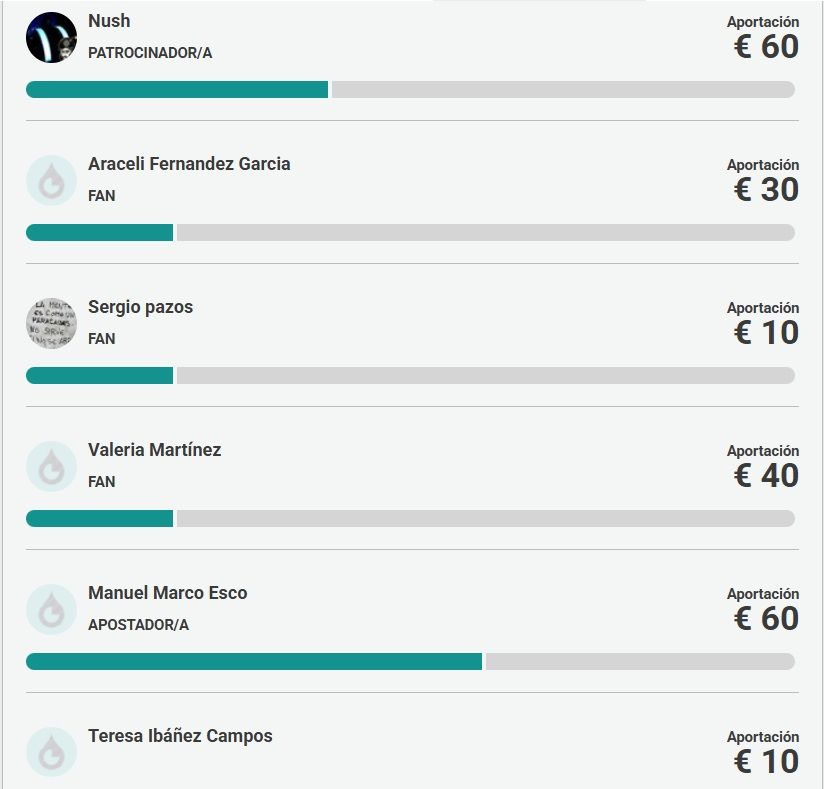Click the PATROCINADOR/A label under Nush

click(x=150, y=53)
